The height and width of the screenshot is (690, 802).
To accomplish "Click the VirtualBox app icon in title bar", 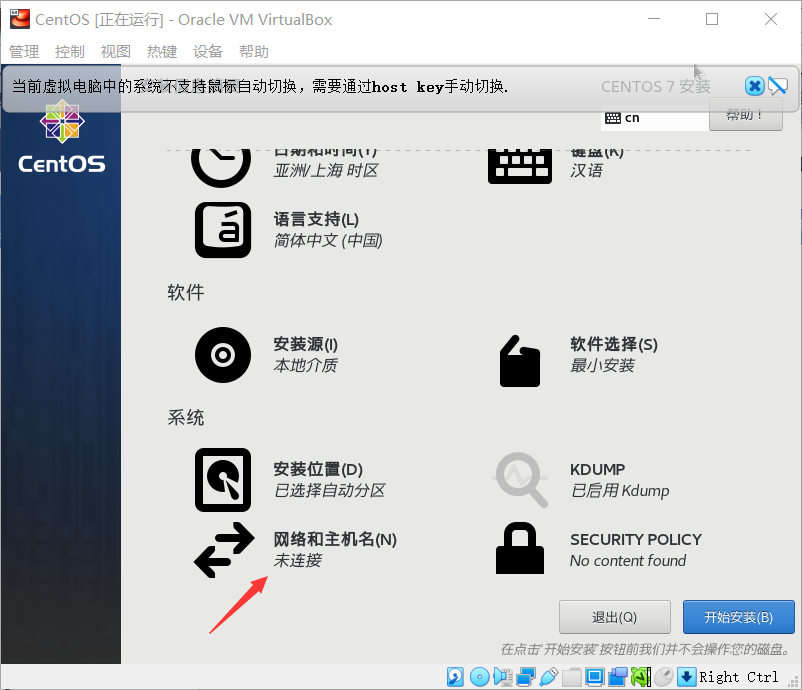I will click(20, 19).
